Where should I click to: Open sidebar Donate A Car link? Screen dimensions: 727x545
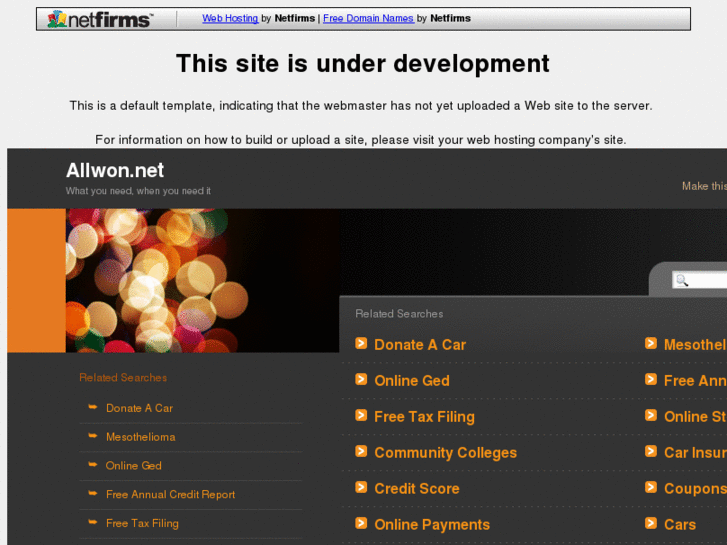coord(139,408)
